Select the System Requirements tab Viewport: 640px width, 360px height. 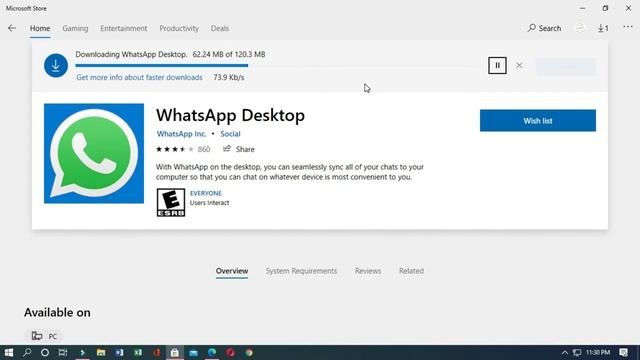[x=301, y=271]
